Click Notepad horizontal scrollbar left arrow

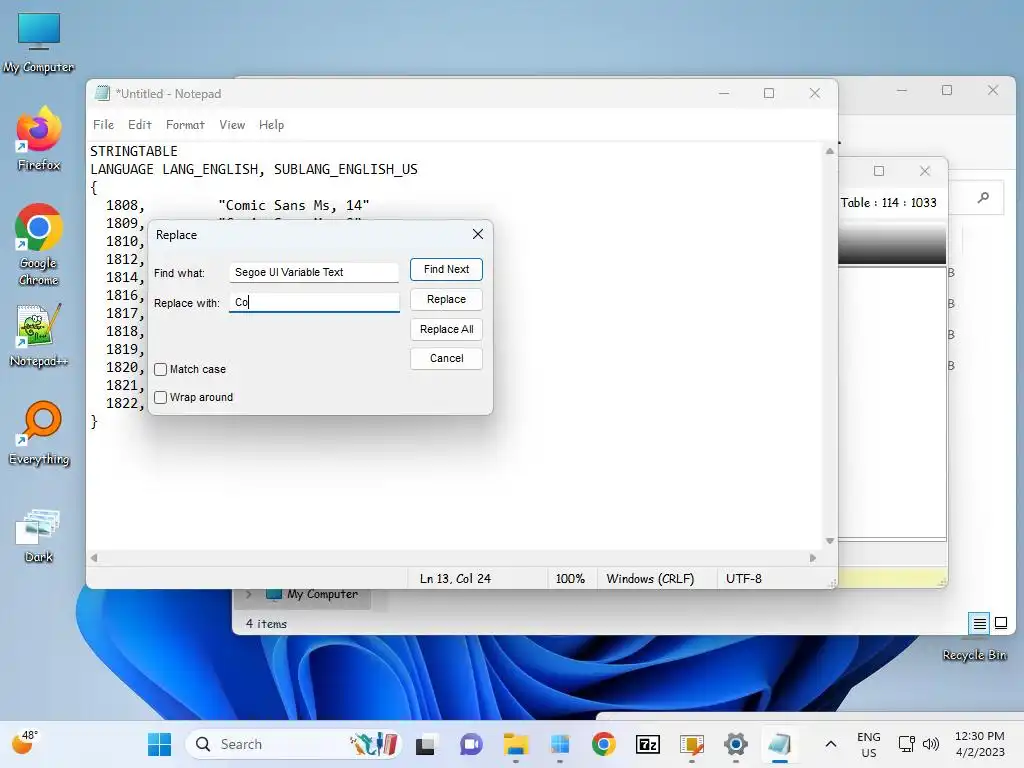94,558
